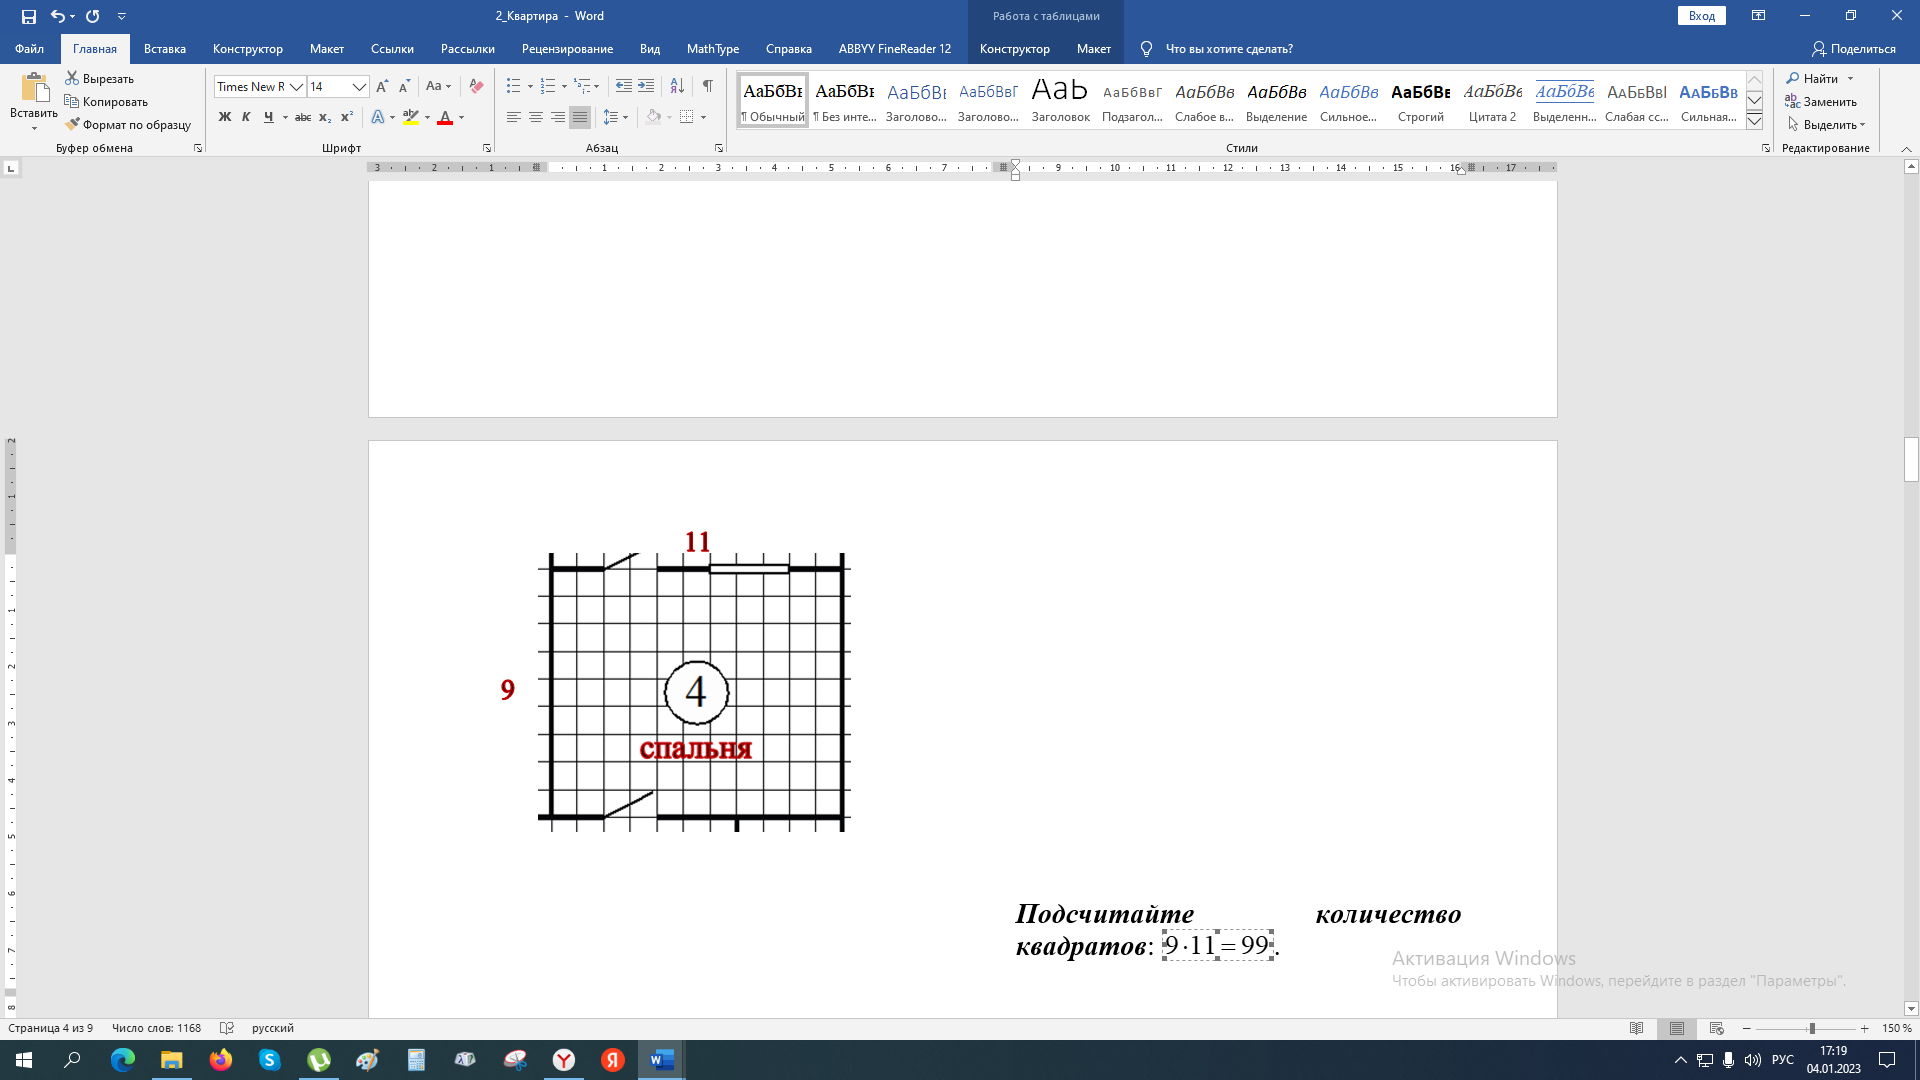Open shading paint bucket
This screenshot has height=1080, width=1920.
[x=653, y=117]
